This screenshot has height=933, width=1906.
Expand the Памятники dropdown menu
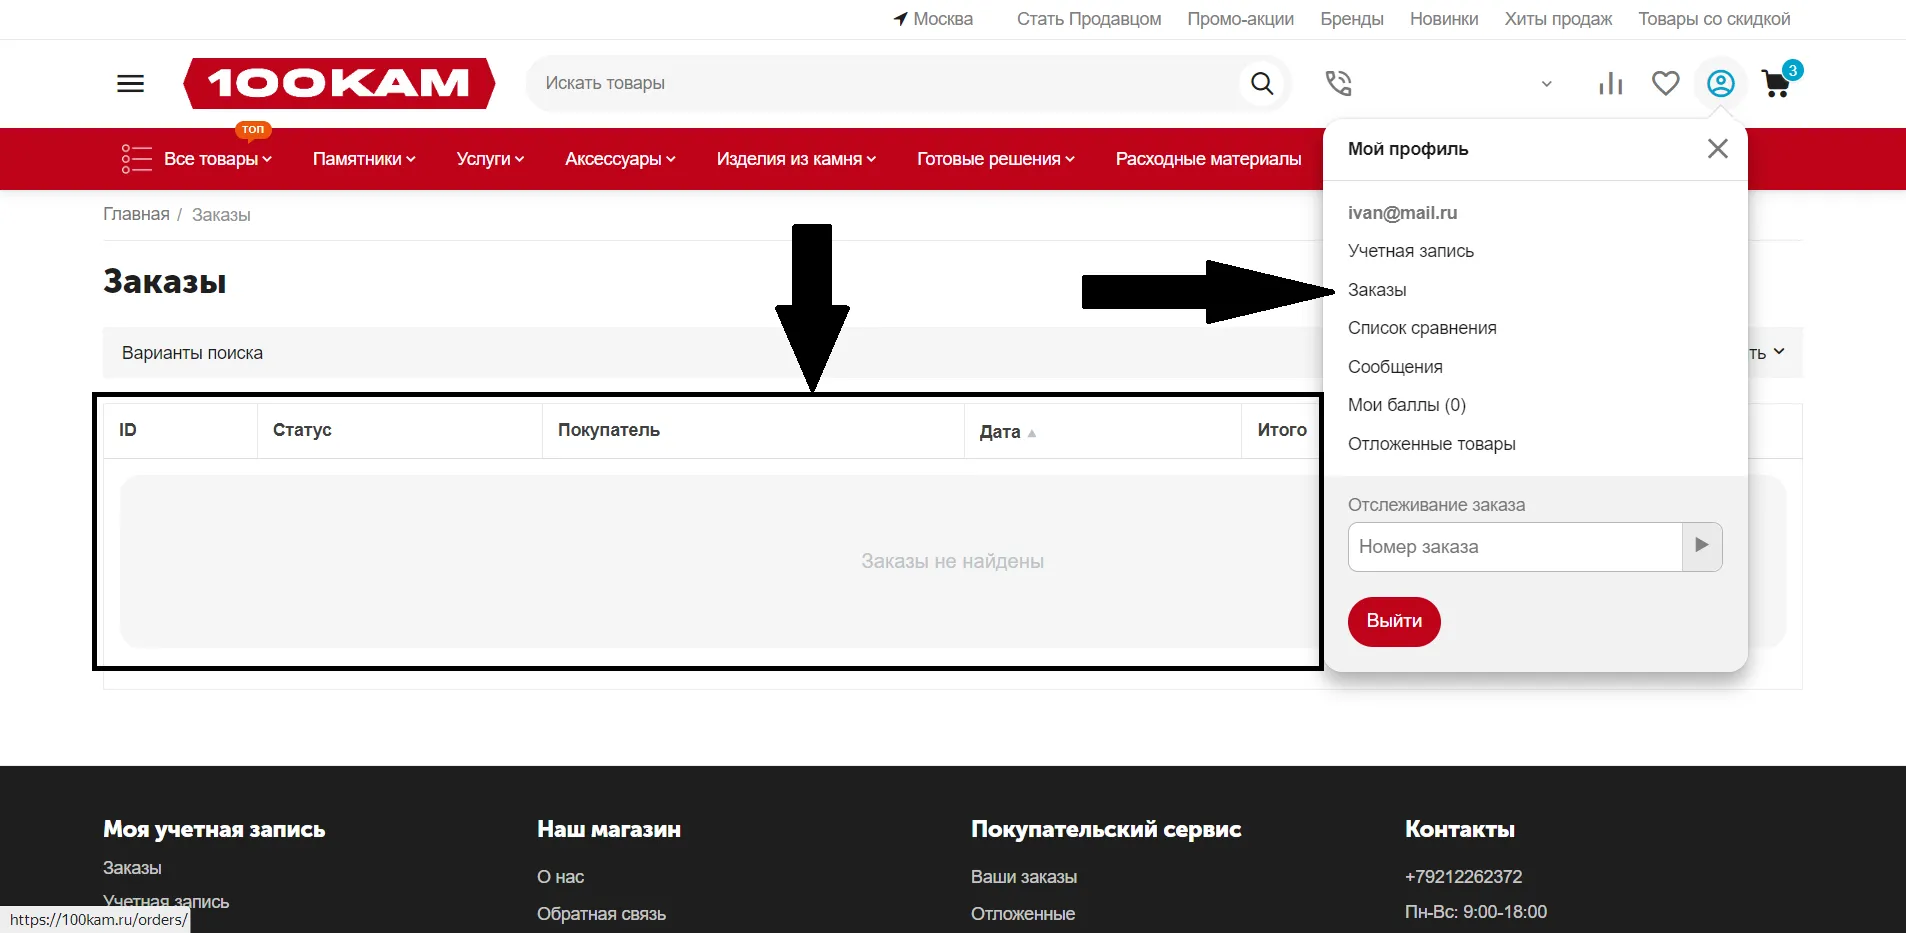click(x=363, y=159)
